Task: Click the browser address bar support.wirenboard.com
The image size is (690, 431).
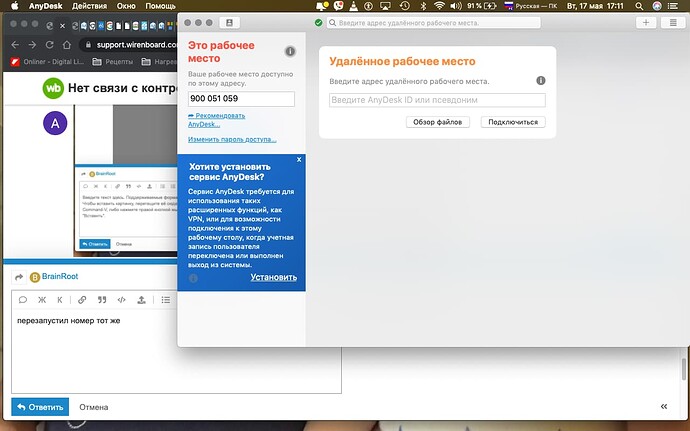Action: (x=137, y=45)
